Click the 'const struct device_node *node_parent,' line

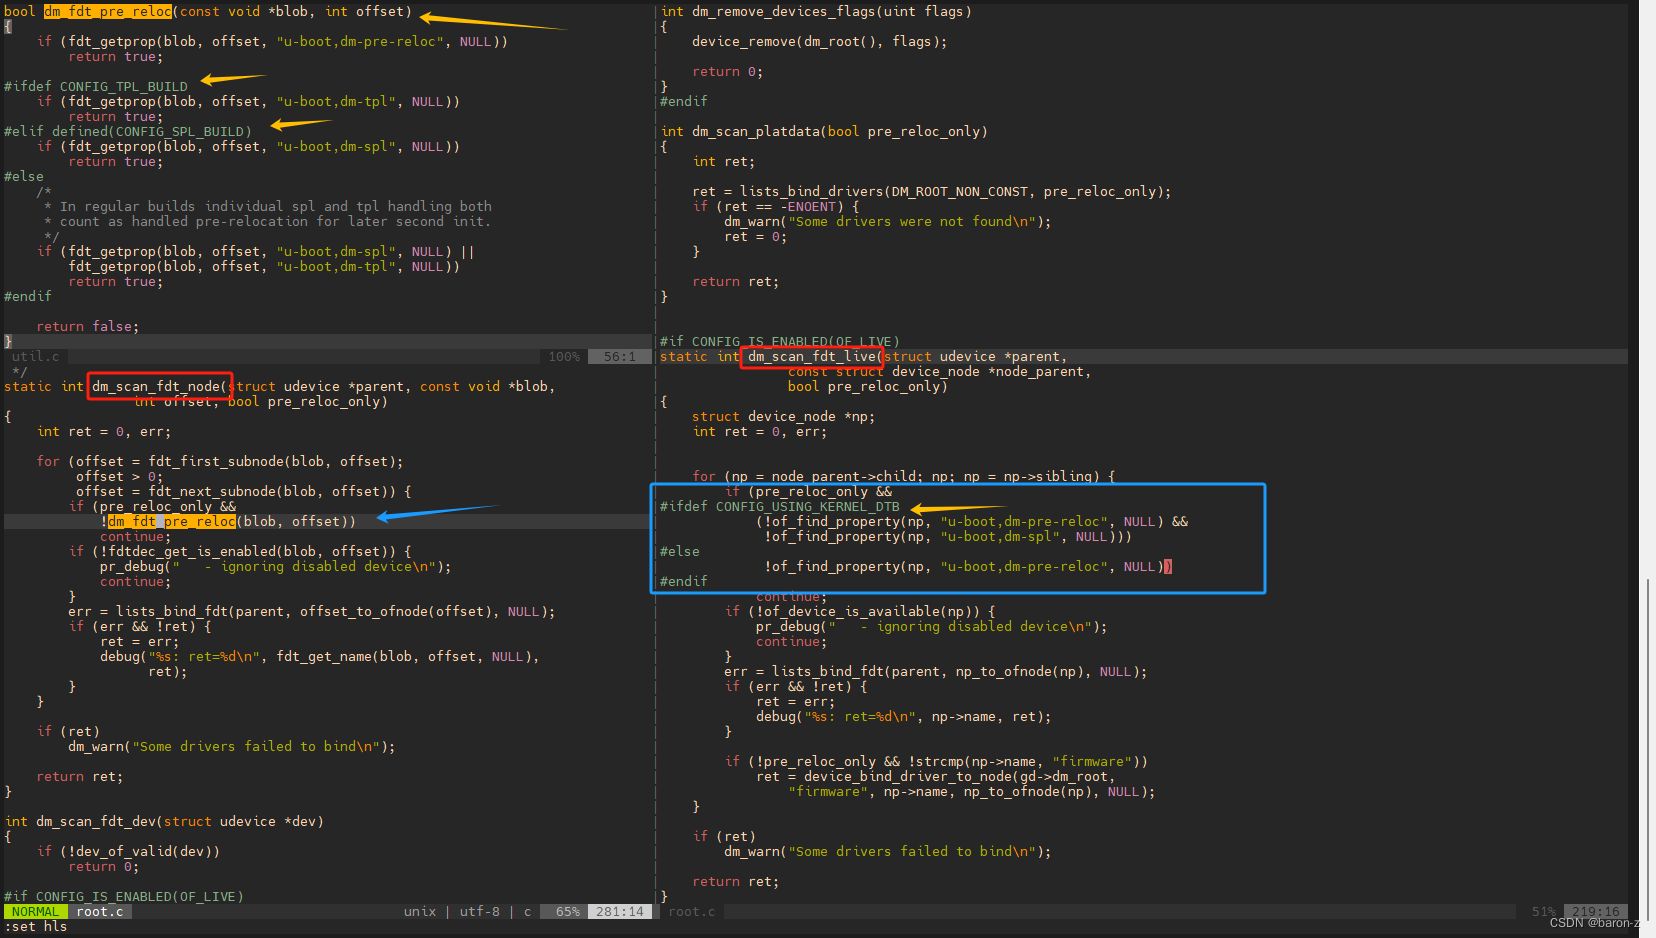(940, 371)
